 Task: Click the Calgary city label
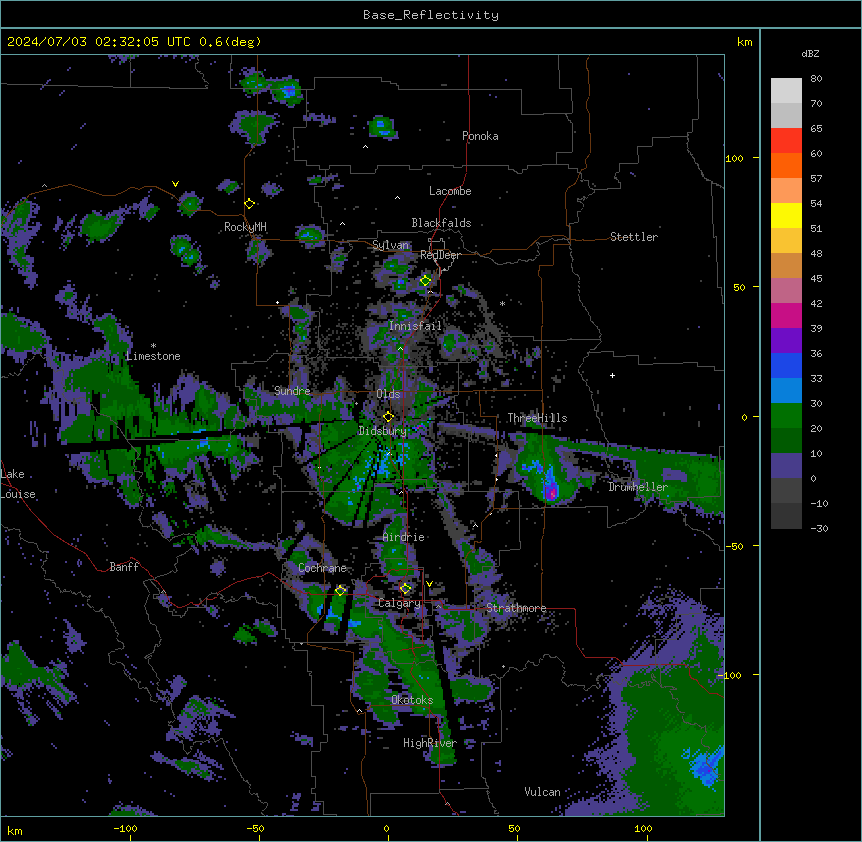[399, 603]
